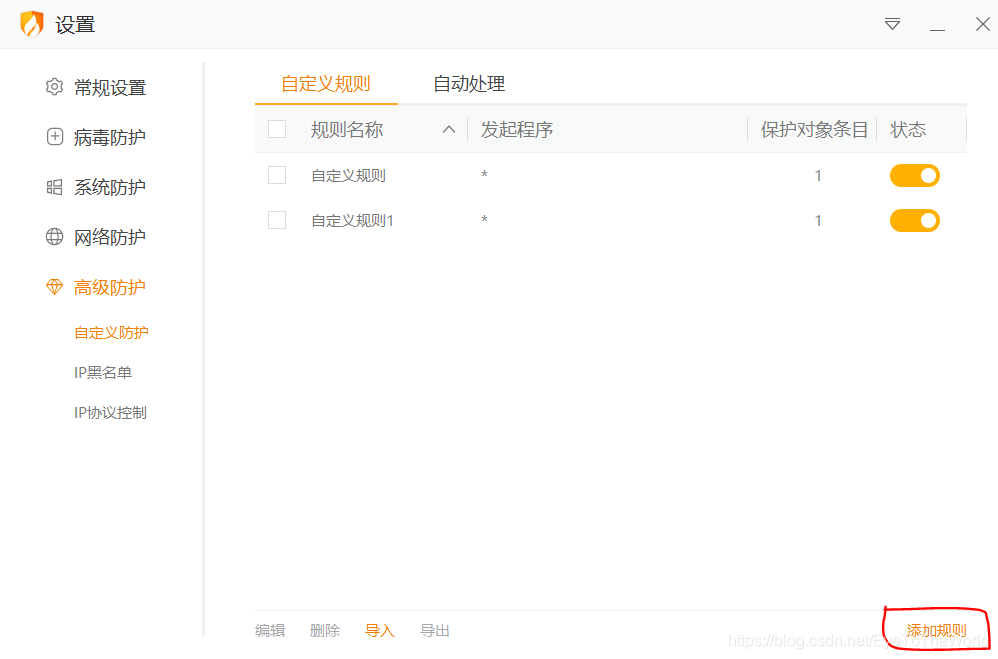998x659 pixels.
Task: Expand the 高级防护 section to show subitems
Action: pyautogui.click(x=110, y=287)
